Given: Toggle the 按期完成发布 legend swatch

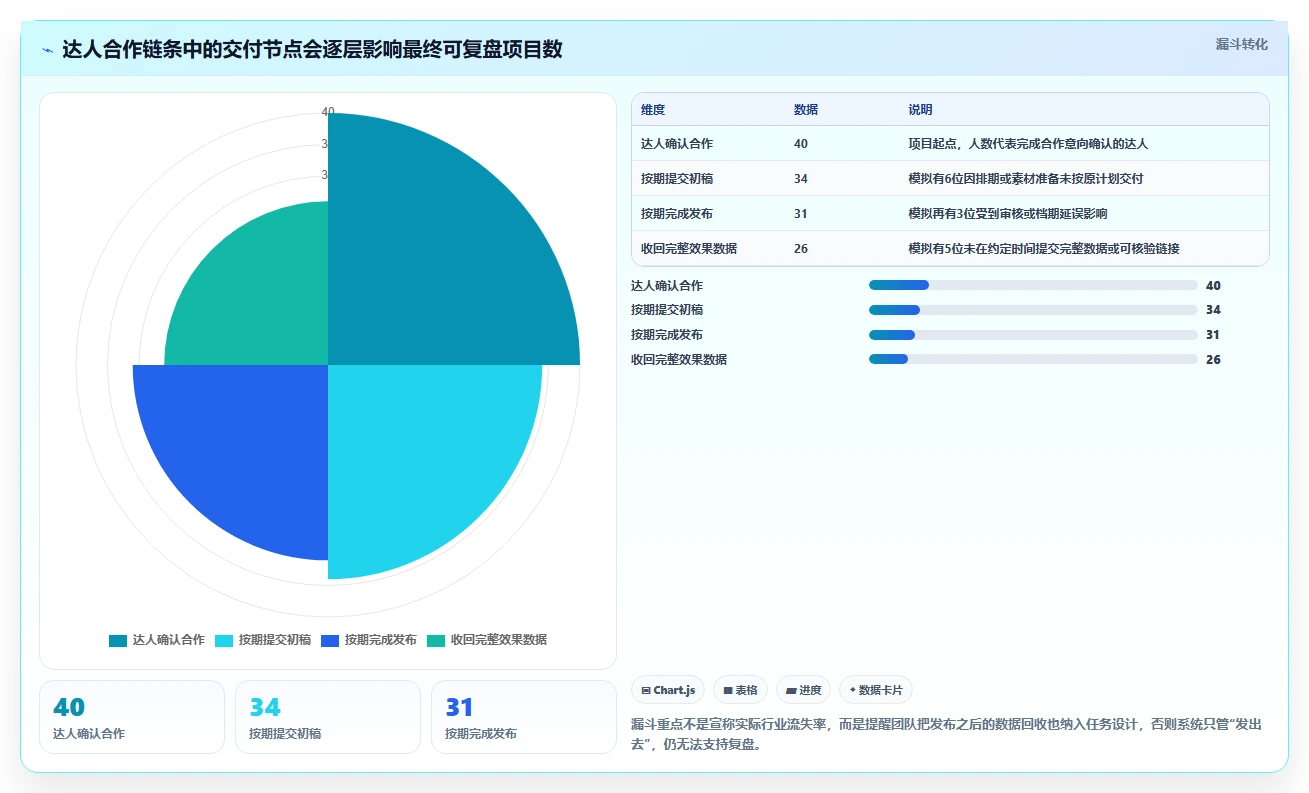Looking at the screenshot, I should point(330,640).
